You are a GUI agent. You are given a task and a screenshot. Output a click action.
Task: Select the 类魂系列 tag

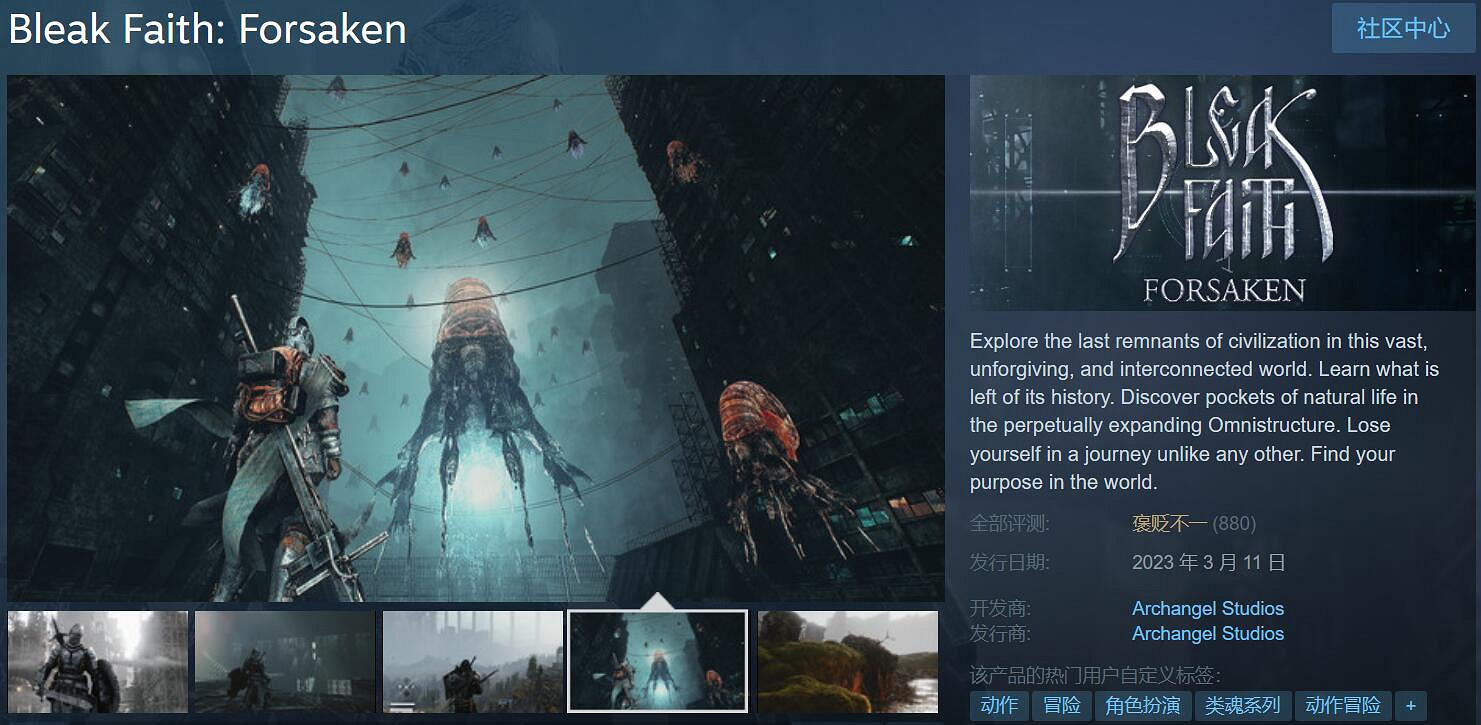pyautogui.click(x=1242, y=706)
